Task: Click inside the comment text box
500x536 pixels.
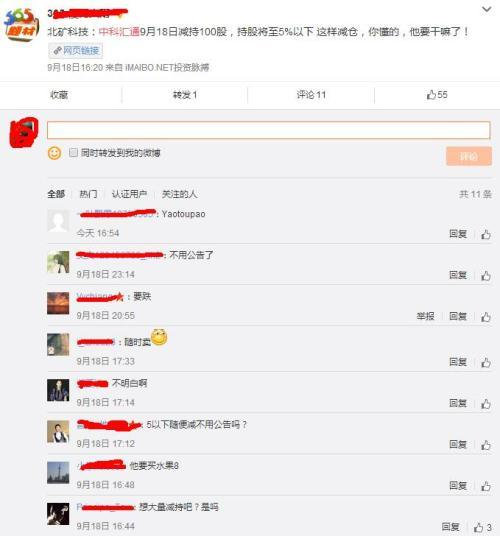Action: click(x=269, y=130)
